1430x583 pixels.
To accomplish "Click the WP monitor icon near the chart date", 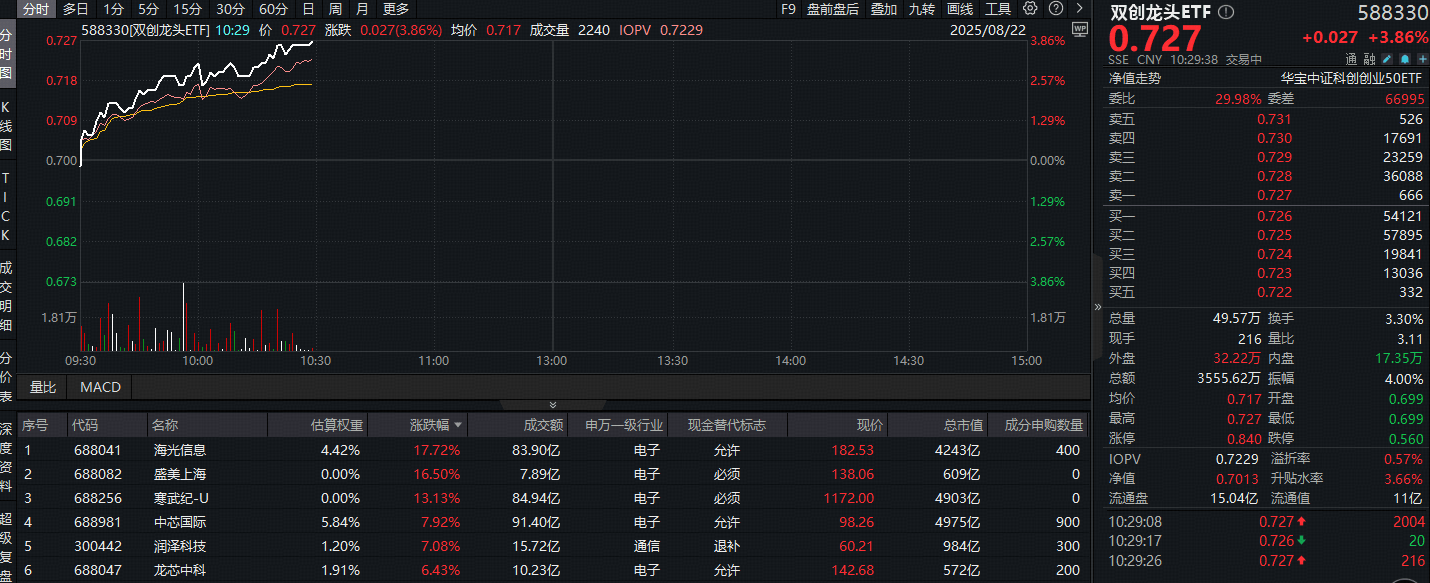I will pyautogui.click(x=1079, y=30).
